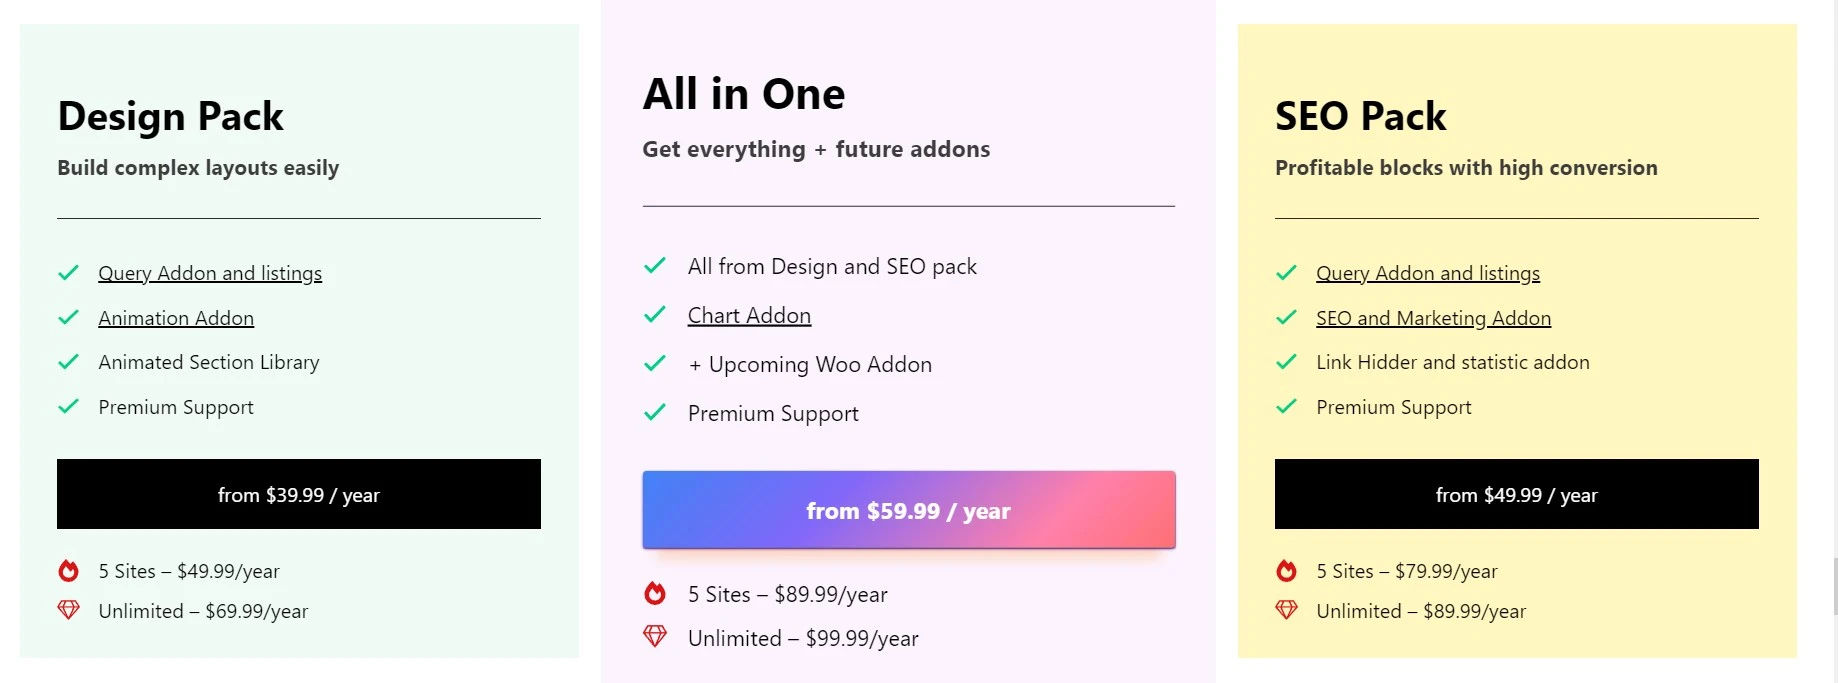1838x683 pixels.
Task: Click the flame icon beside 5 Sites $89.99/year
Action: pos(655,594)
